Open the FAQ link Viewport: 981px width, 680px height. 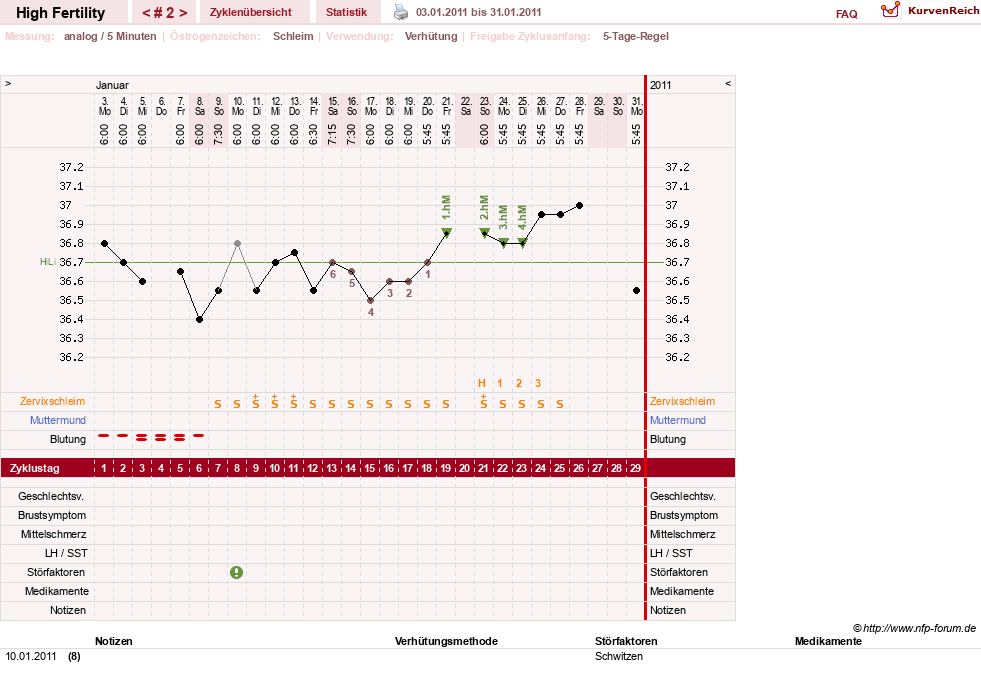coord(846,14)
